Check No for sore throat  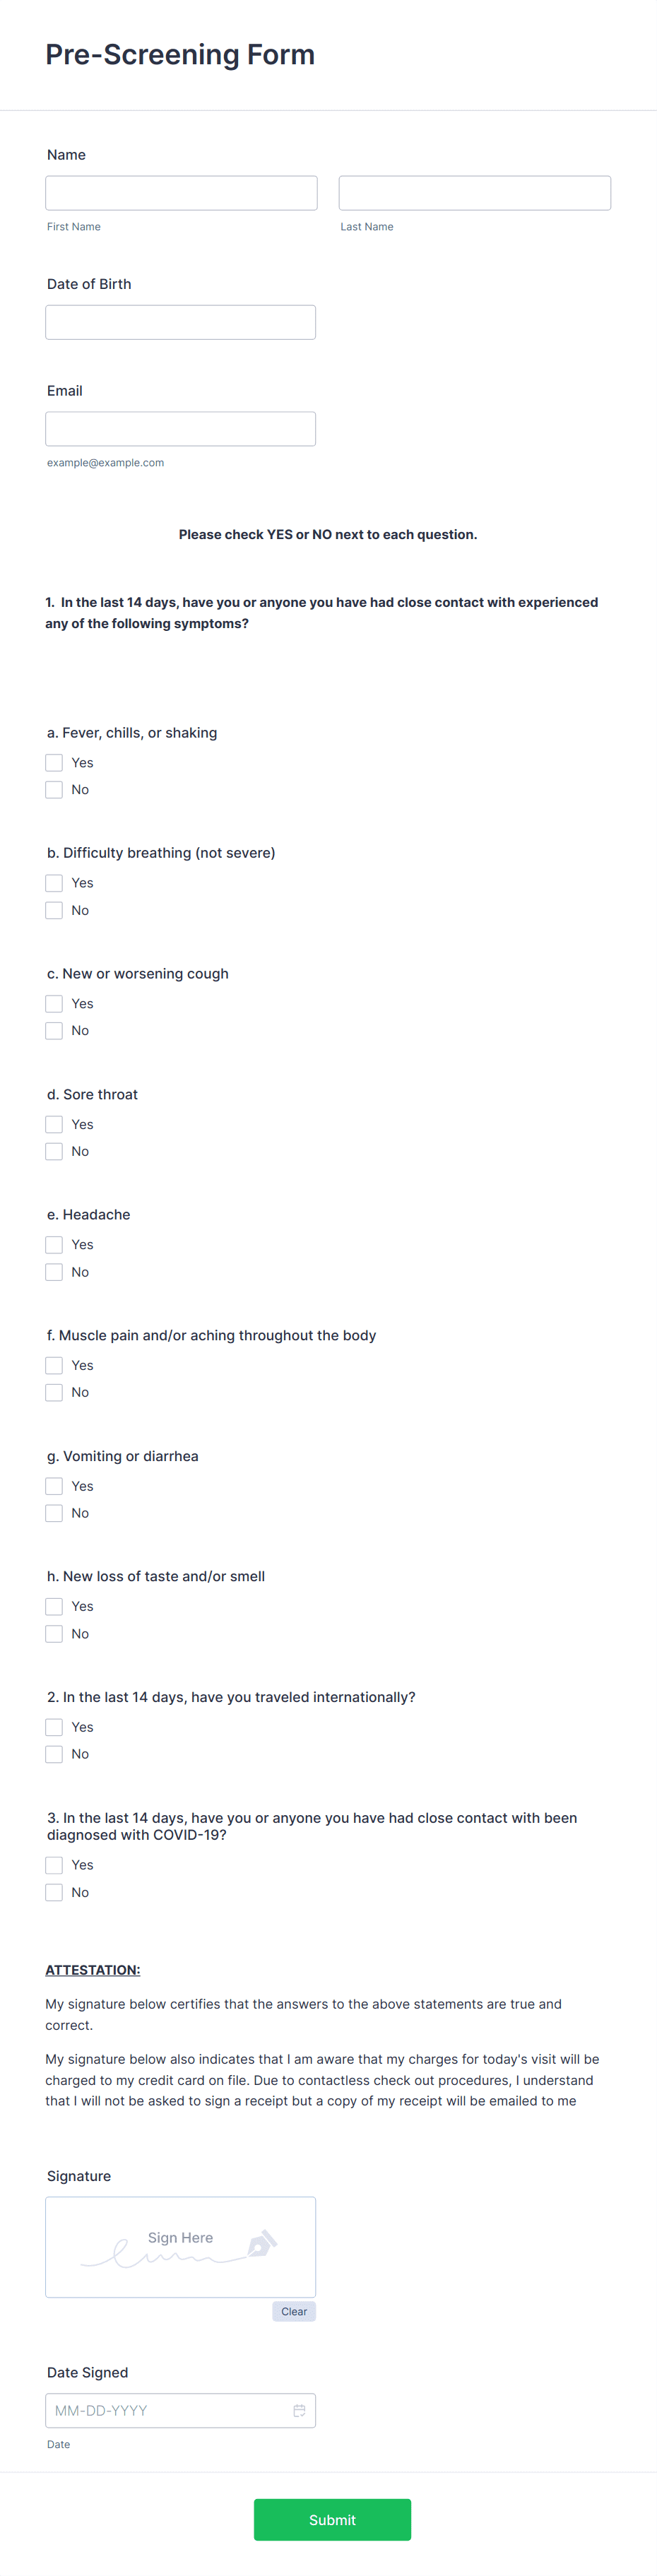pos(54,1151)
